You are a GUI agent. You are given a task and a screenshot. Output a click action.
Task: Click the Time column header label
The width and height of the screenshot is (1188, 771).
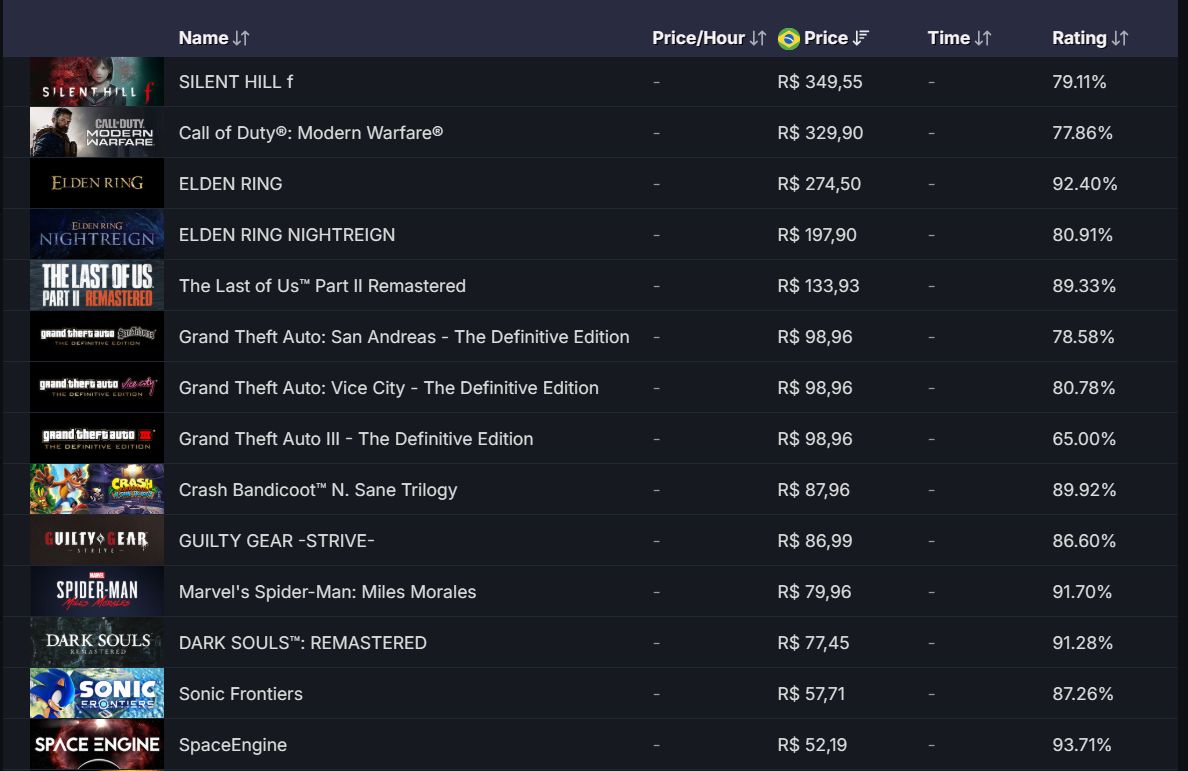(949, 38)
